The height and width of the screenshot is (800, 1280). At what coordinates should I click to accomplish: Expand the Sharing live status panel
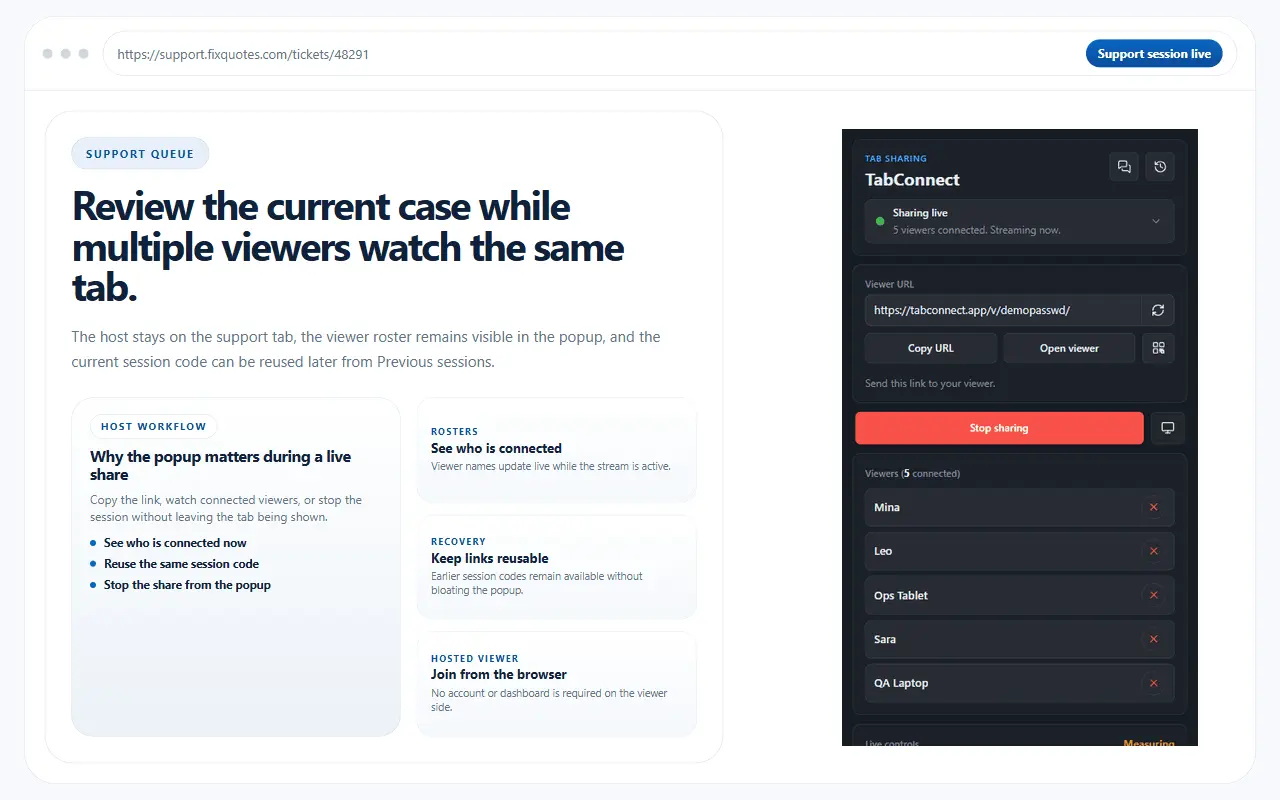1020,221
